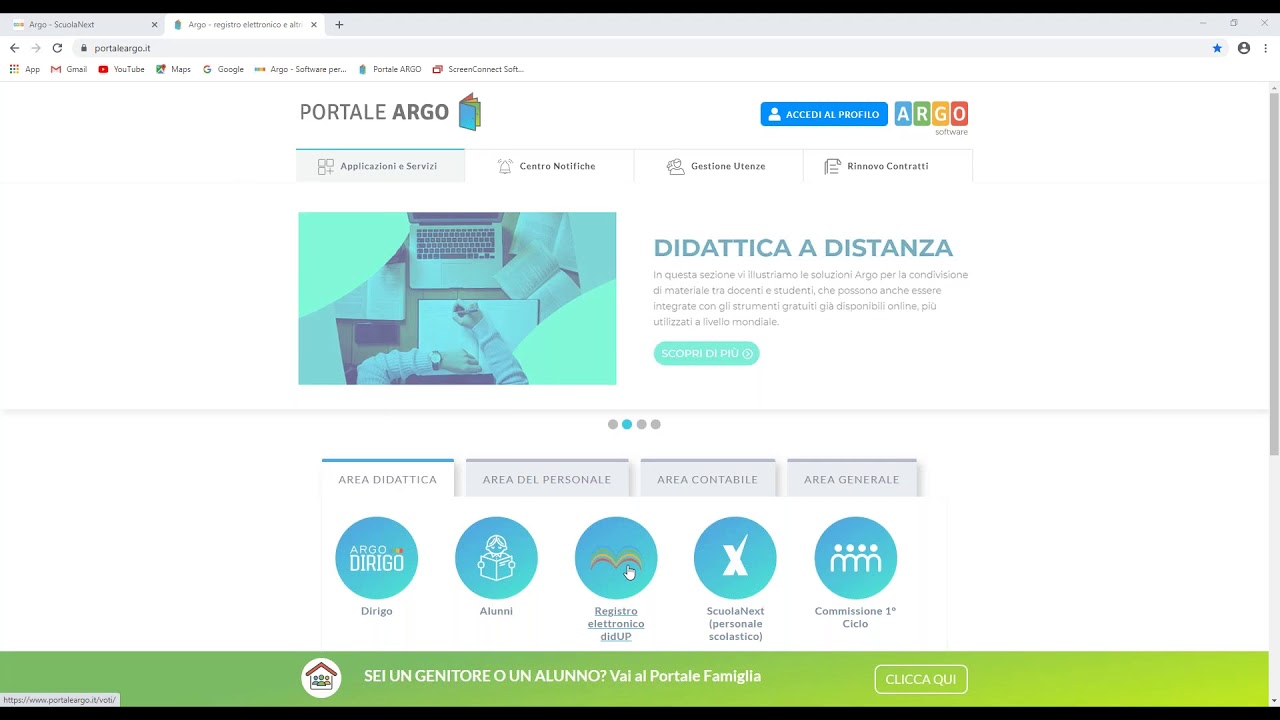
Task: Click the Alunni label
Action: [x=496, y=611]
